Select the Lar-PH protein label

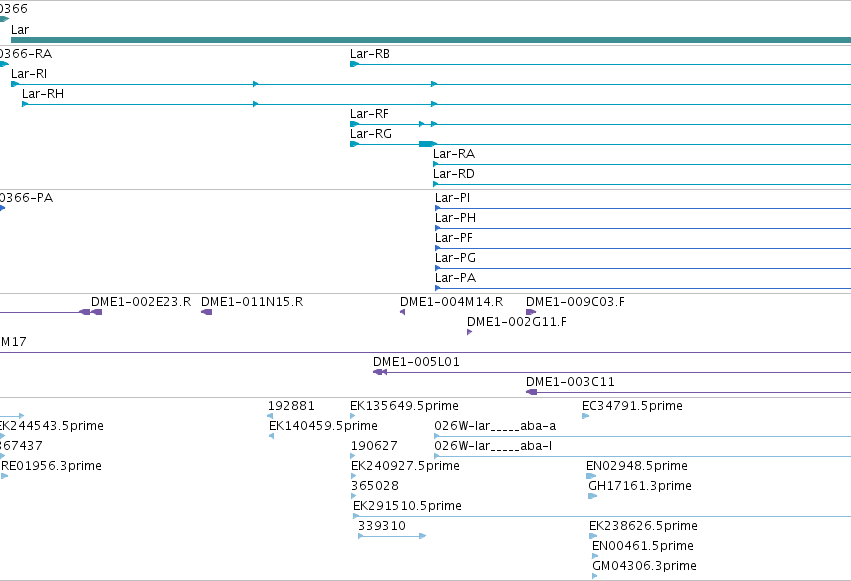click(455, 218)
